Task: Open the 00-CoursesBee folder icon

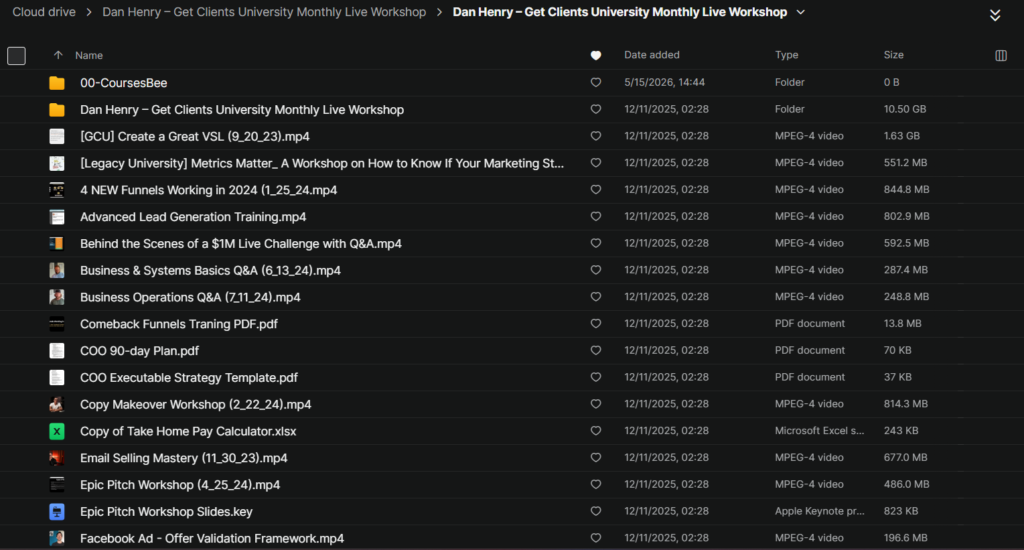Action: tap(57, 83)
